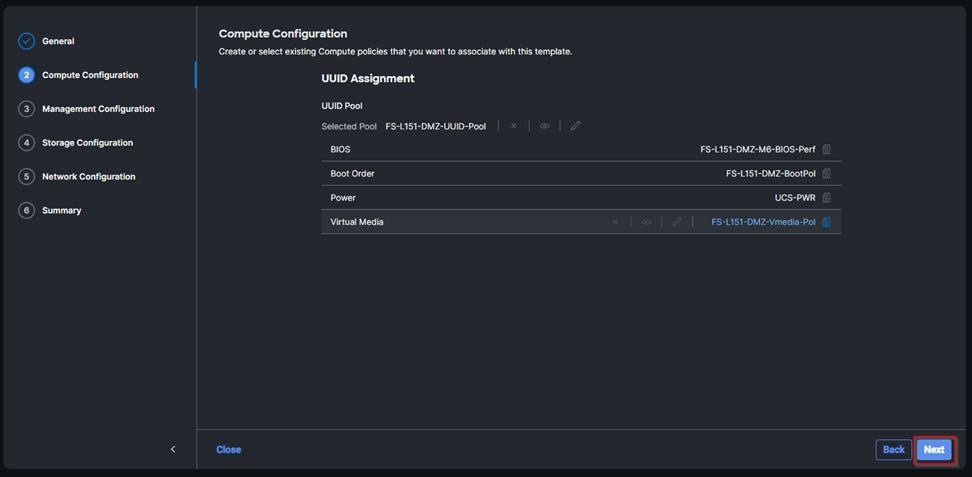Go to the Summary step
972x477 pixels.
pos(62,211)
